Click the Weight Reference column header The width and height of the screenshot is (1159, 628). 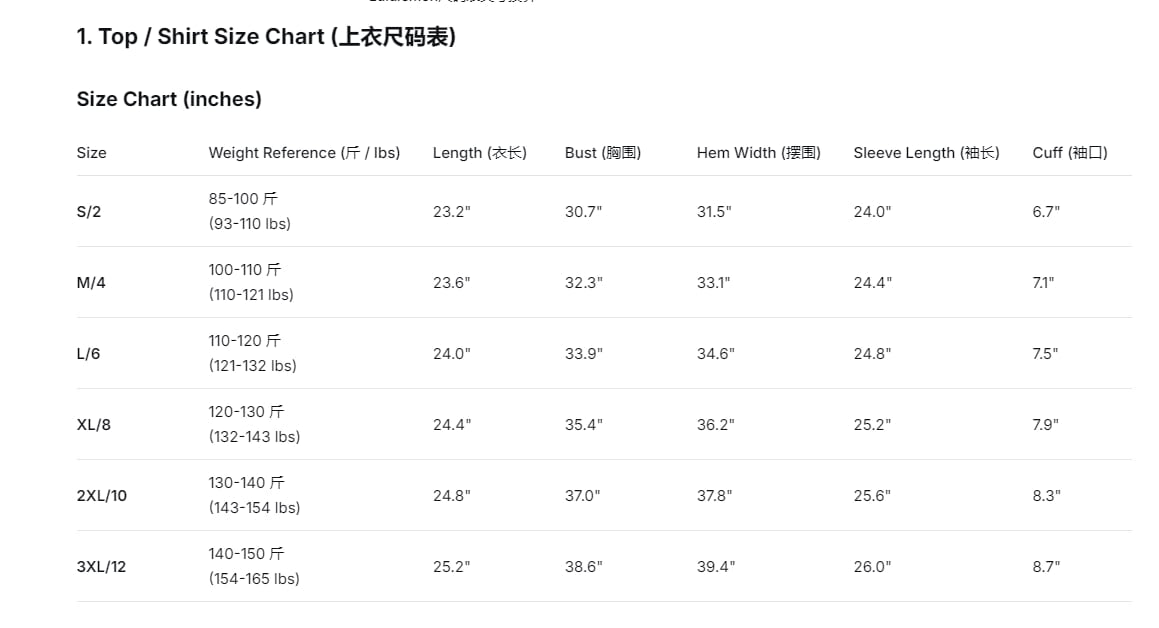point(305,153)
